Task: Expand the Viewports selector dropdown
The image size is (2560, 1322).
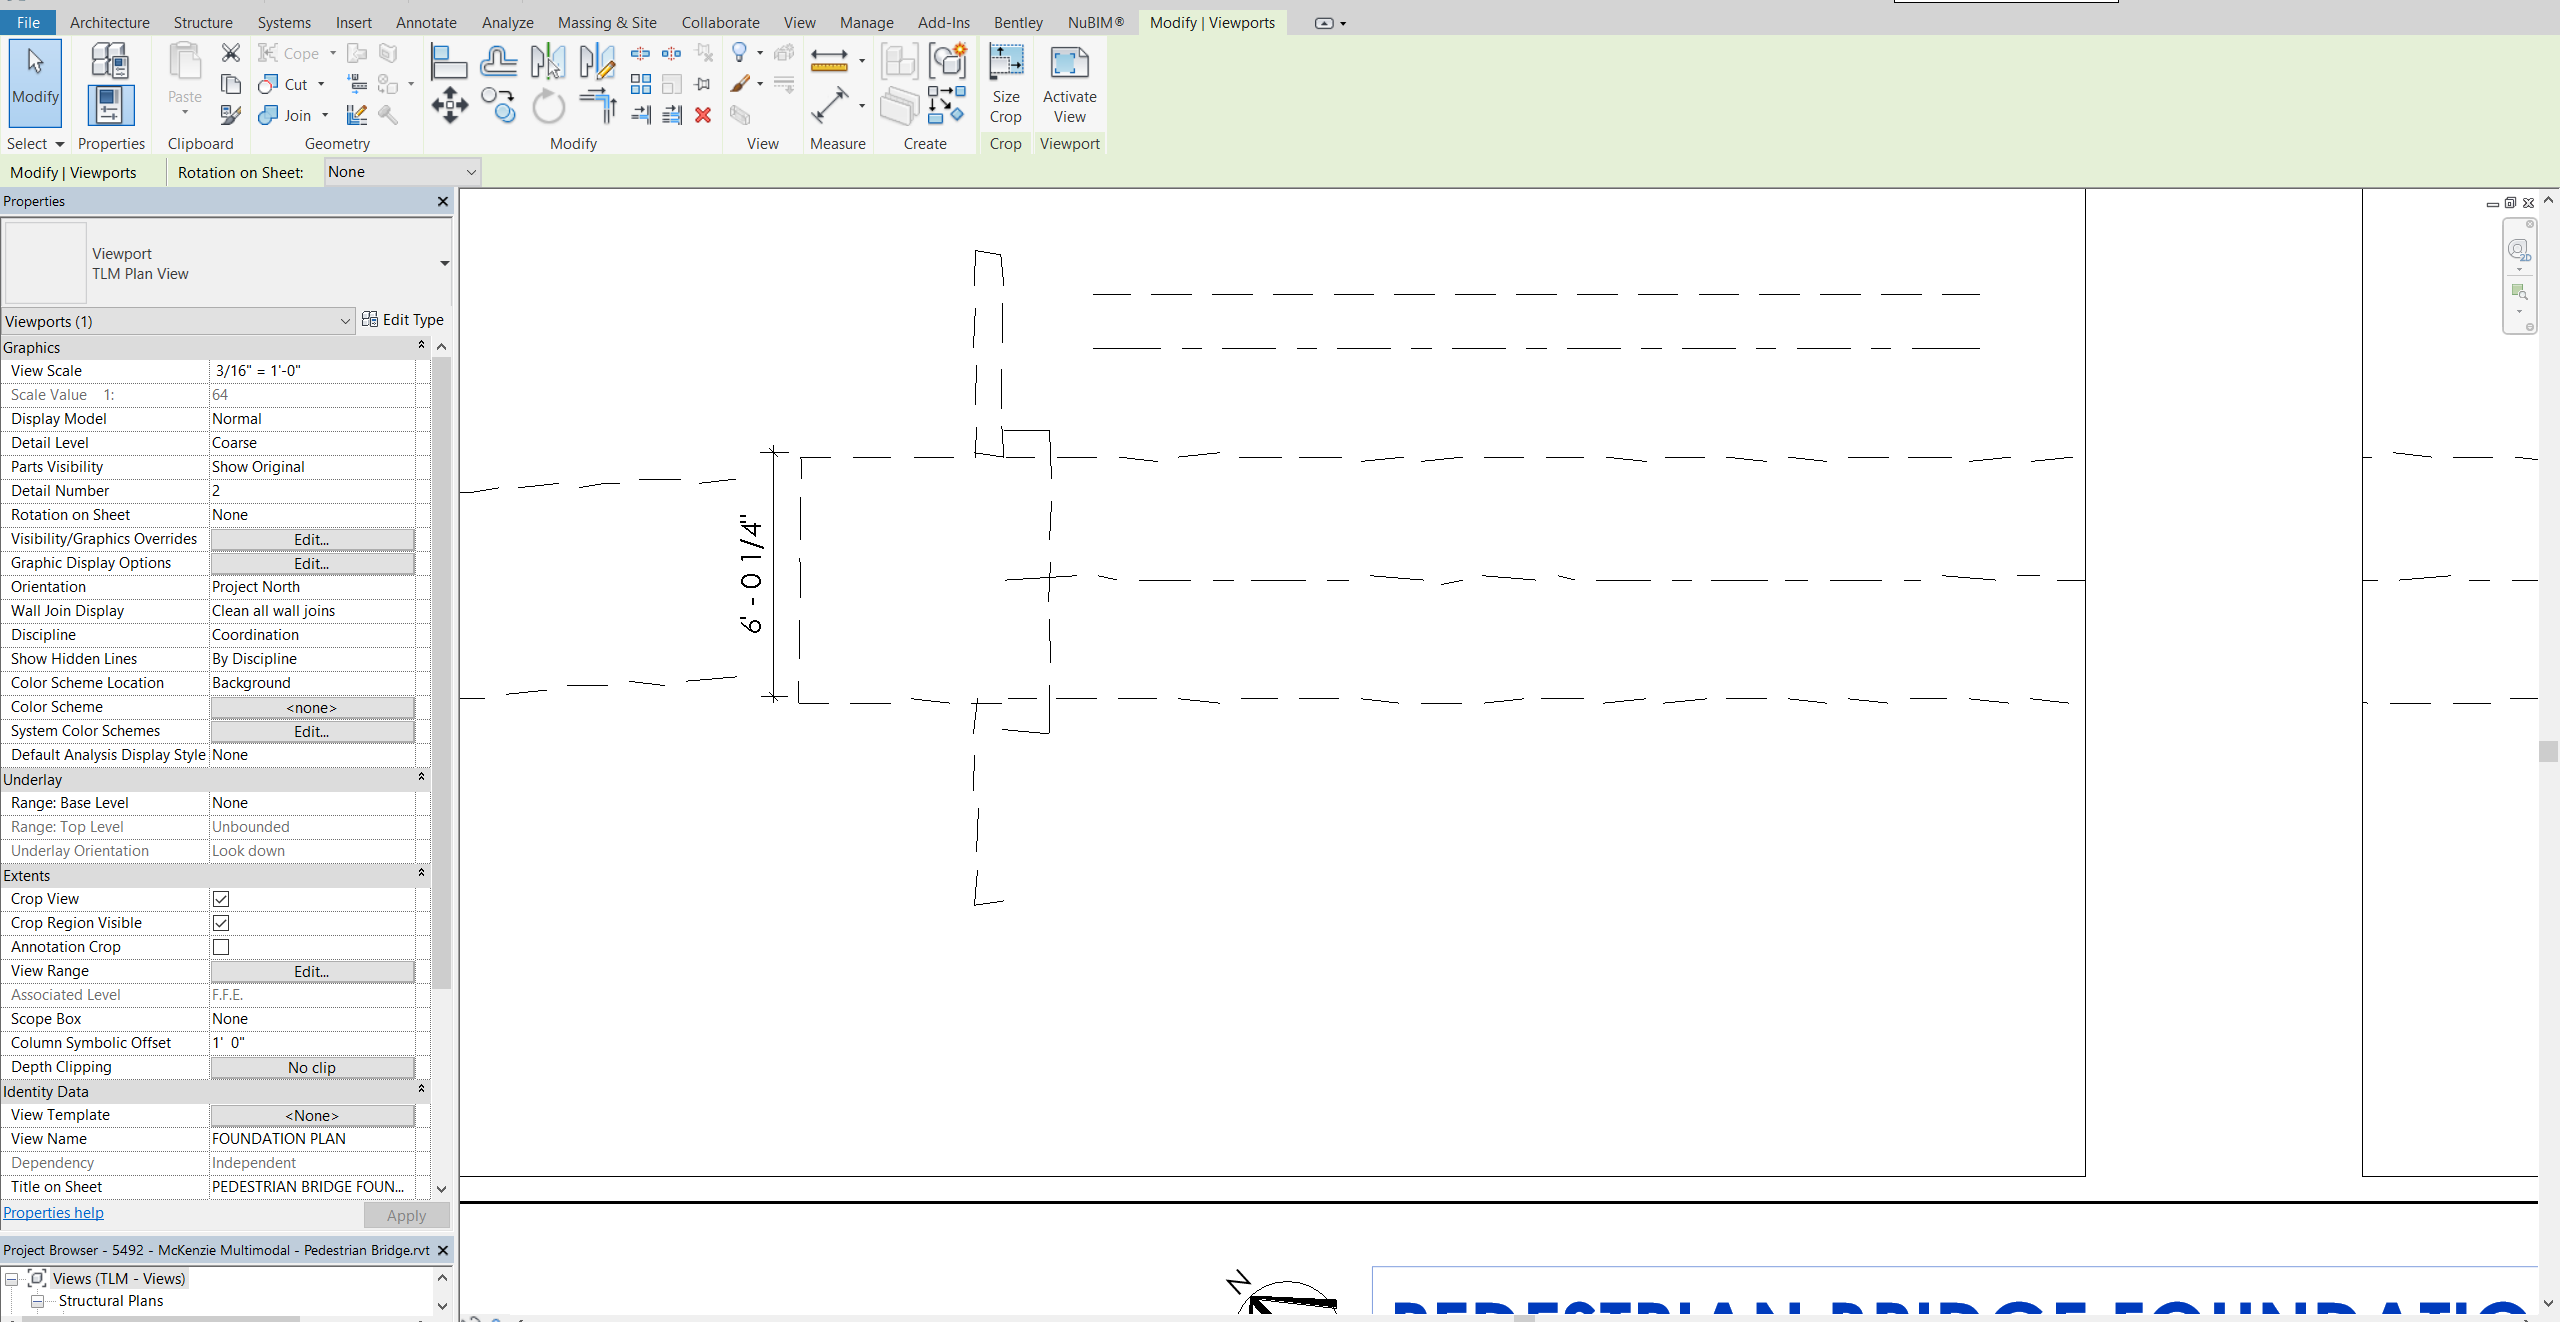Action: tap(345, 321)
